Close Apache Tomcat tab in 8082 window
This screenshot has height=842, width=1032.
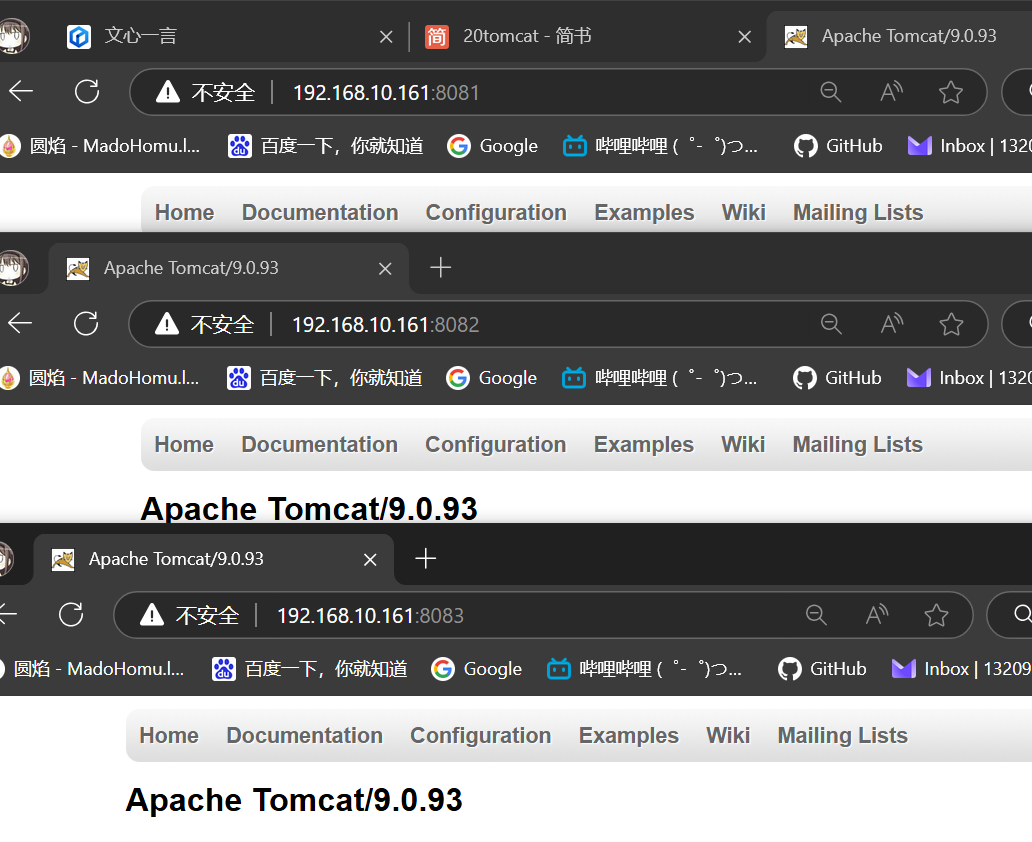click(x=385, y=269)
